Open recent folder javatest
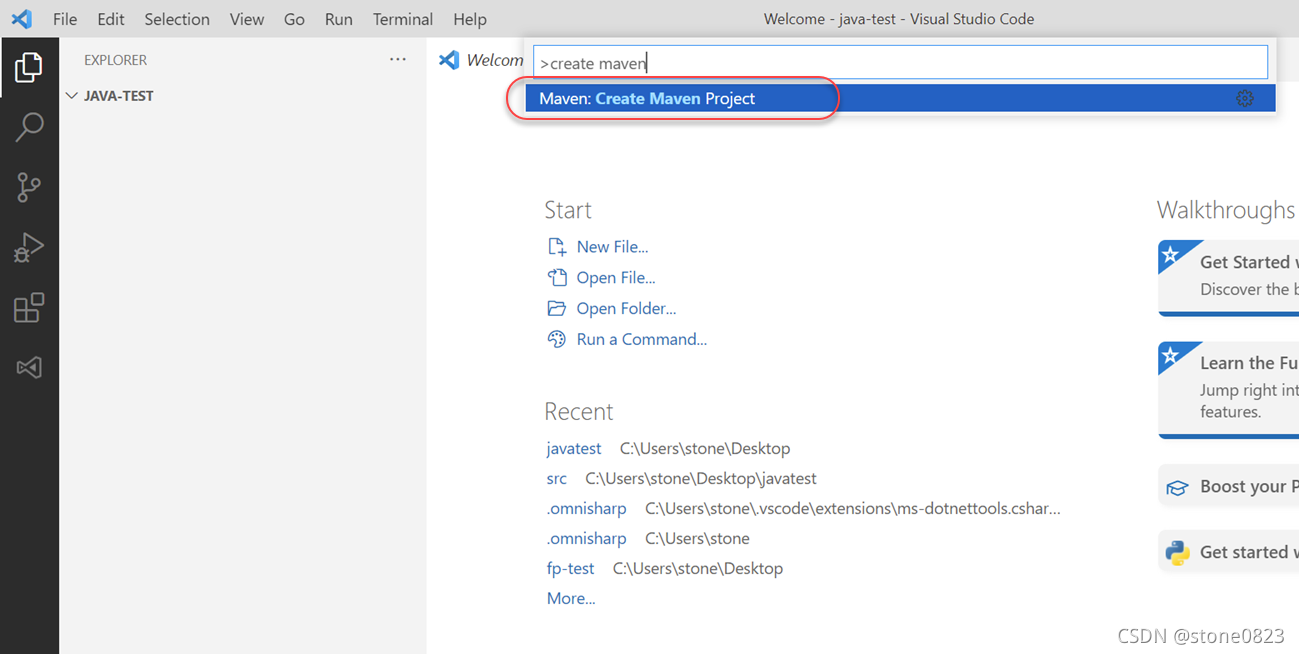Viewport: 1299px width, 654px height. [574, 448]
